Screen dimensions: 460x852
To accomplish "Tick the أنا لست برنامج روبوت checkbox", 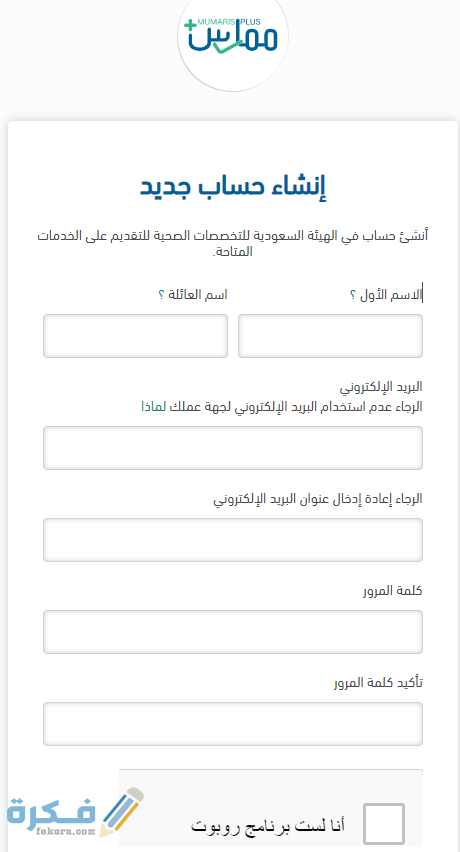I will [x=384, y=824].
